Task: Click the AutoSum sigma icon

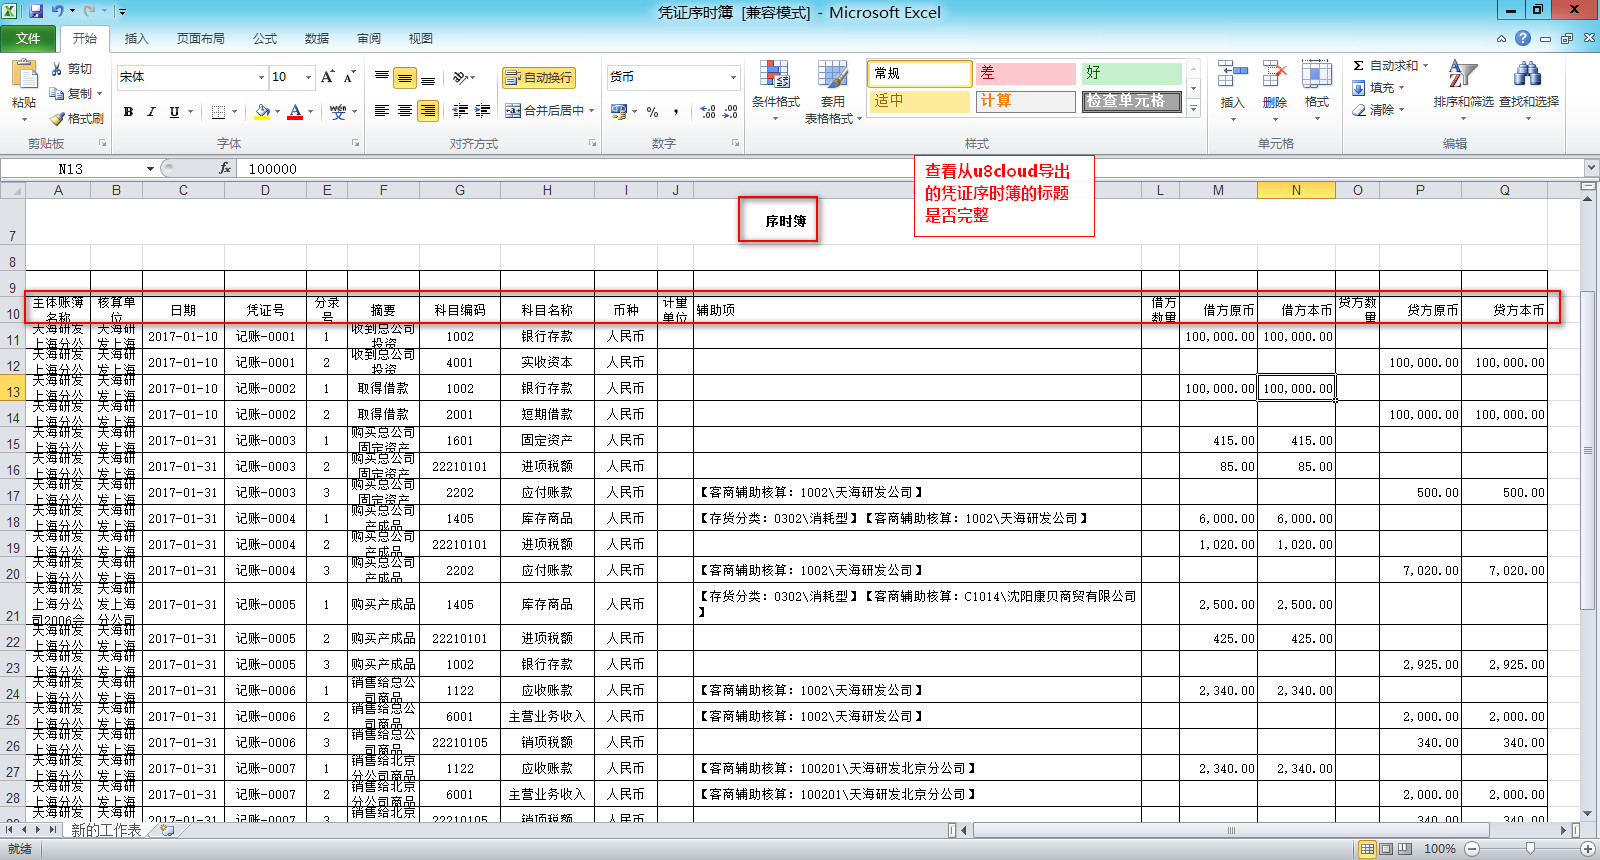Action: tap(1358, 66)
